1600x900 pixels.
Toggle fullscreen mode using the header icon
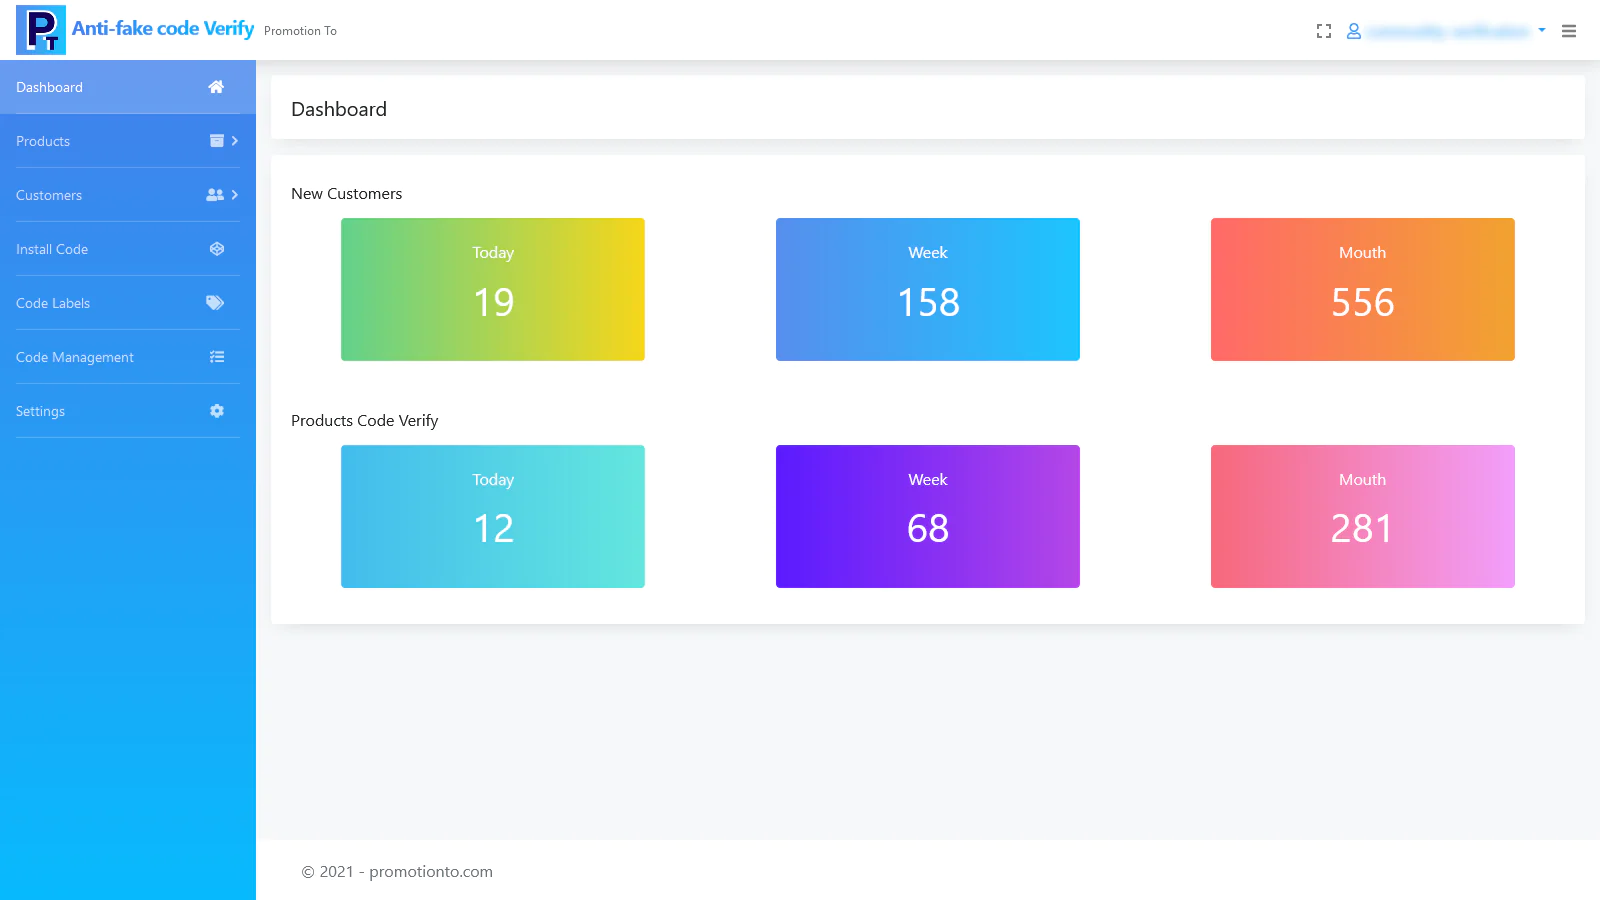tap(1324, 31)
